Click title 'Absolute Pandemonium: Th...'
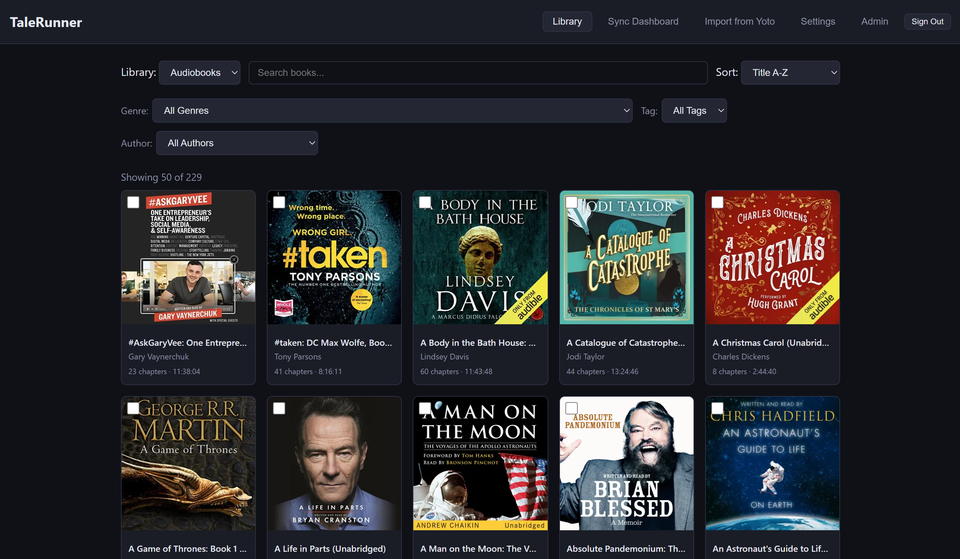The height and width of the screenshot is (559, 960). point(626,549)
